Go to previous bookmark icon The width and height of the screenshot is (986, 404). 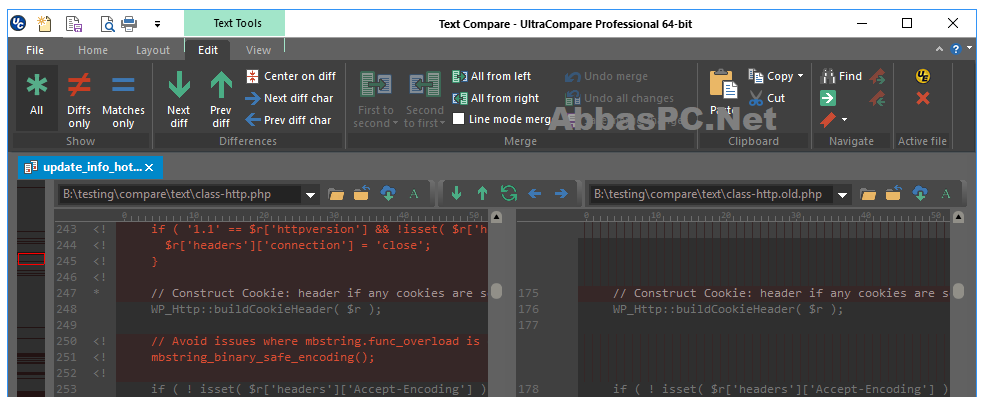(x=877, y=99)
